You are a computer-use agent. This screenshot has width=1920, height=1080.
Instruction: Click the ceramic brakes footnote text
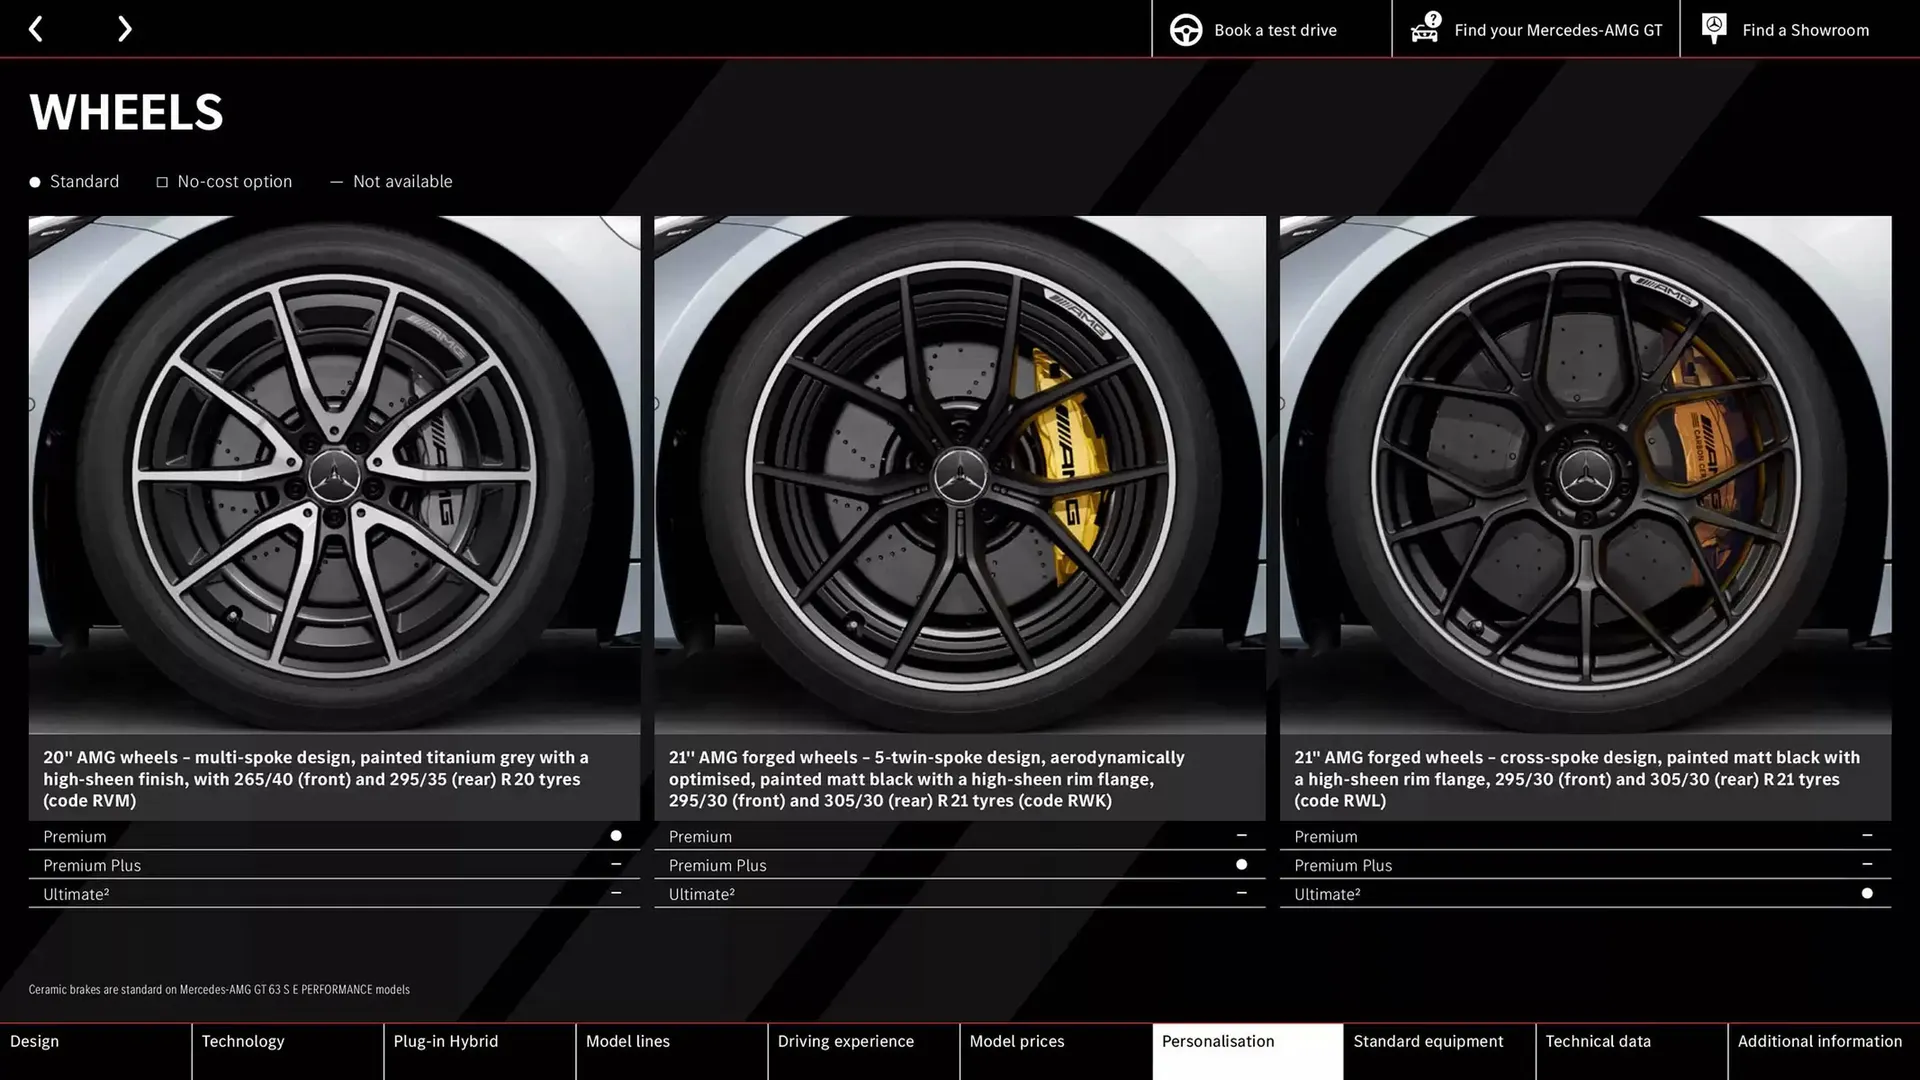(219, 990)
